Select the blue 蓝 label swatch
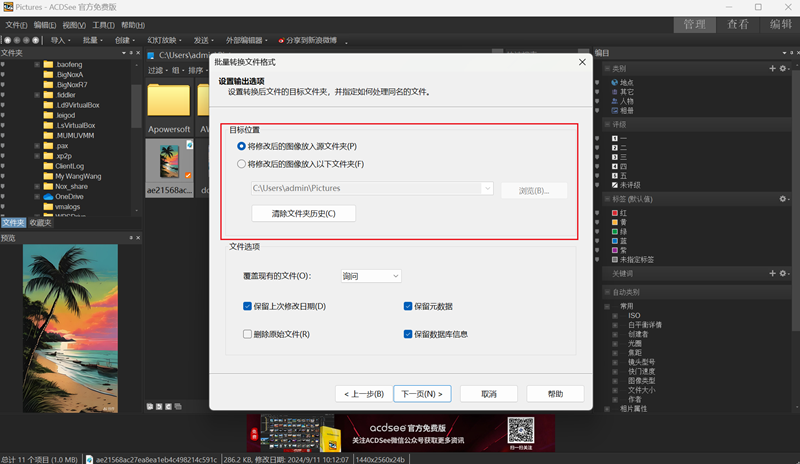This screenshot has width=800, height=464. coord(615,241)
